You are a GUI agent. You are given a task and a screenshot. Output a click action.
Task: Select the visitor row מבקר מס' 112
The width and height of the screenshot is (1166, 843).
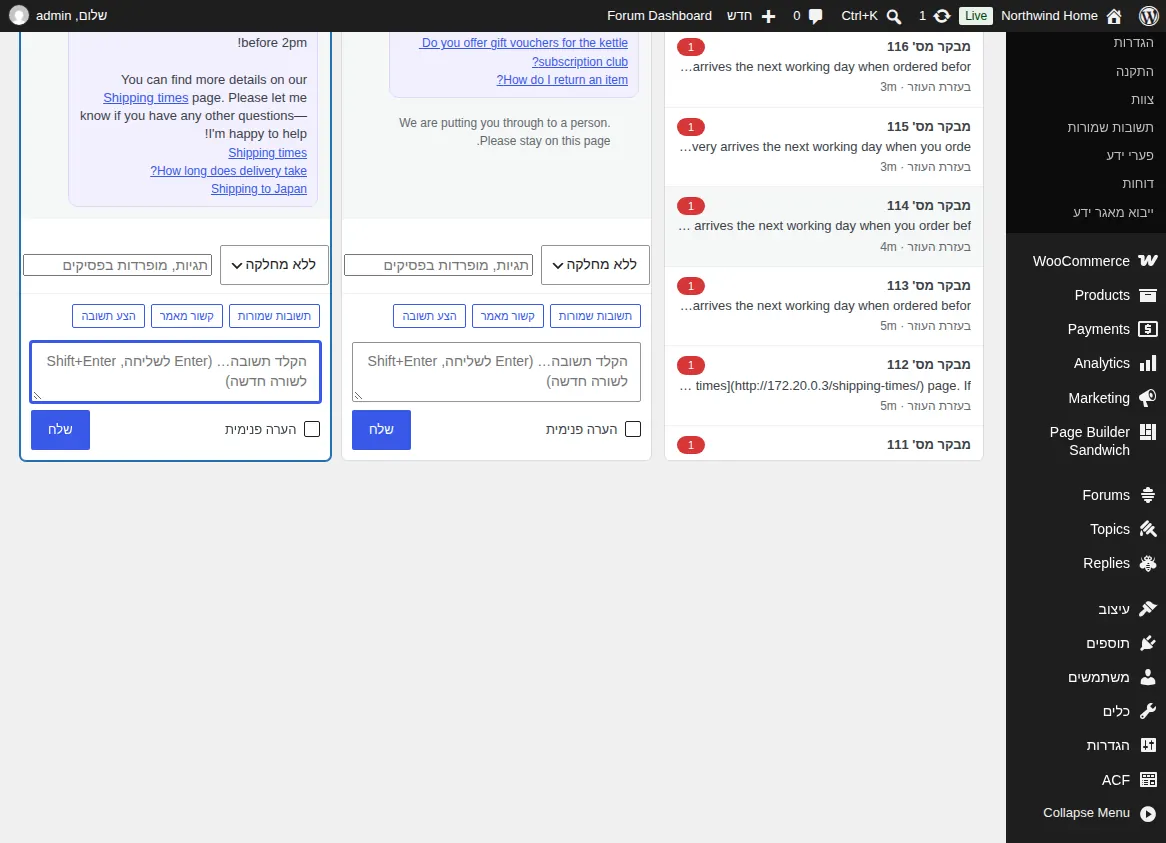[x=824, y=385]
